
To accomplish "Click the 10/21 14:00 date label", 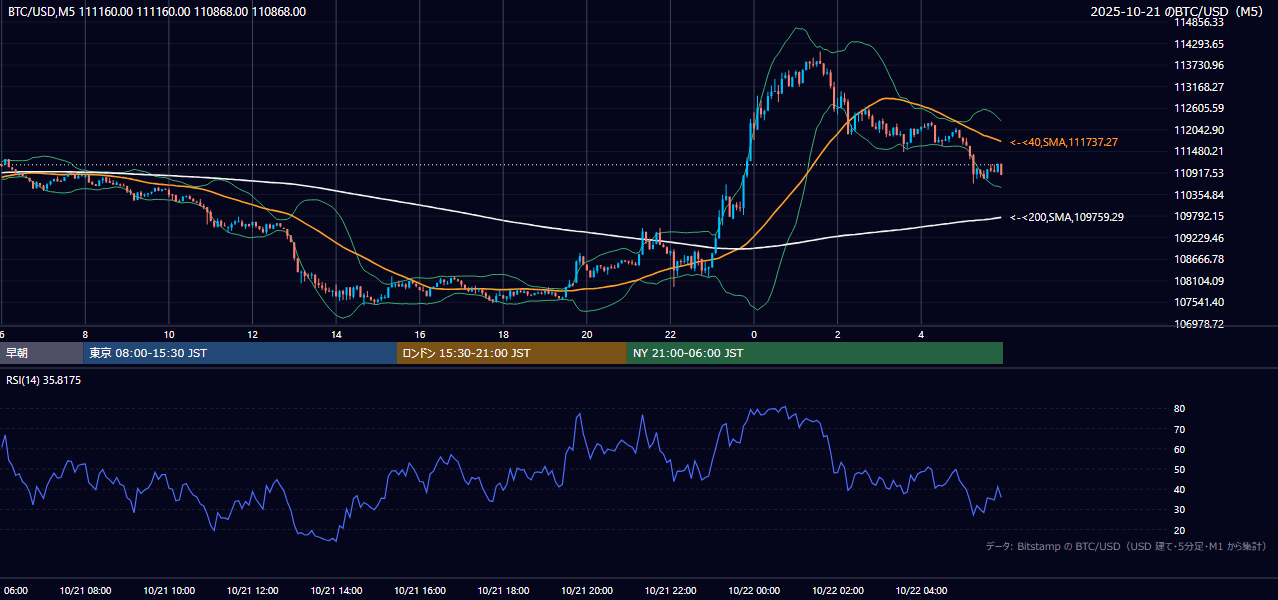I will click(x=336, y=591).
